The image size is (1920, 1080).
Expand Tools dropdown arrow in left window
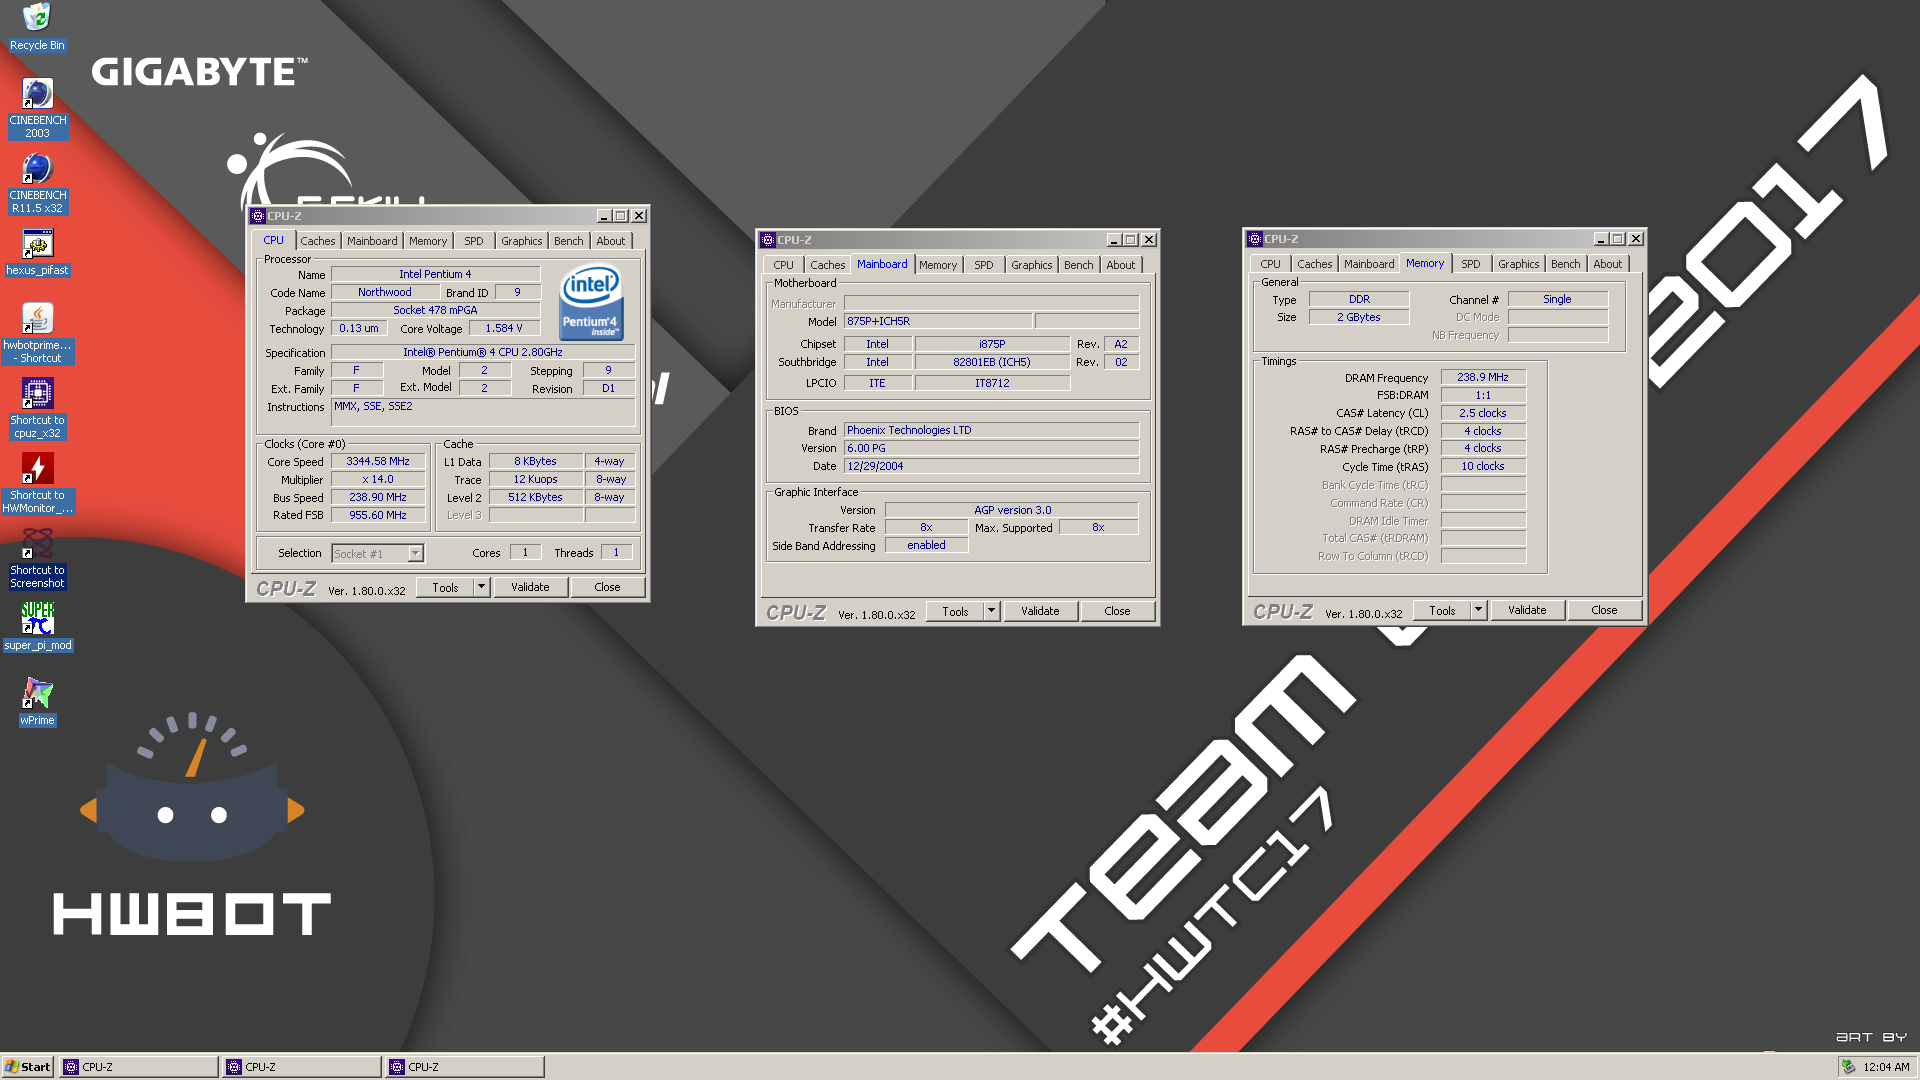coord(482,587)
